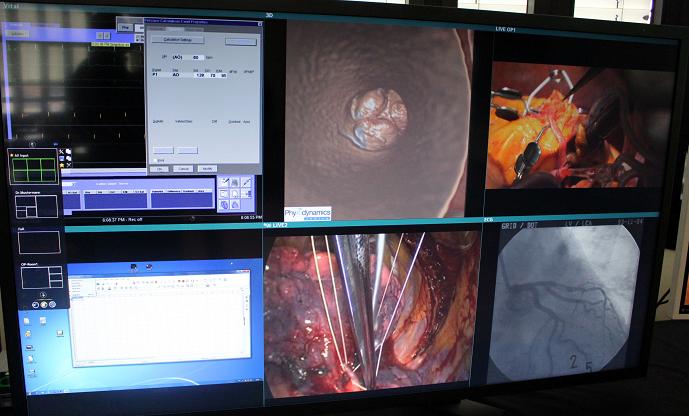Switch to the first tab in the dialog
This screenshot has height=416, width=689.
pos(157,29)
